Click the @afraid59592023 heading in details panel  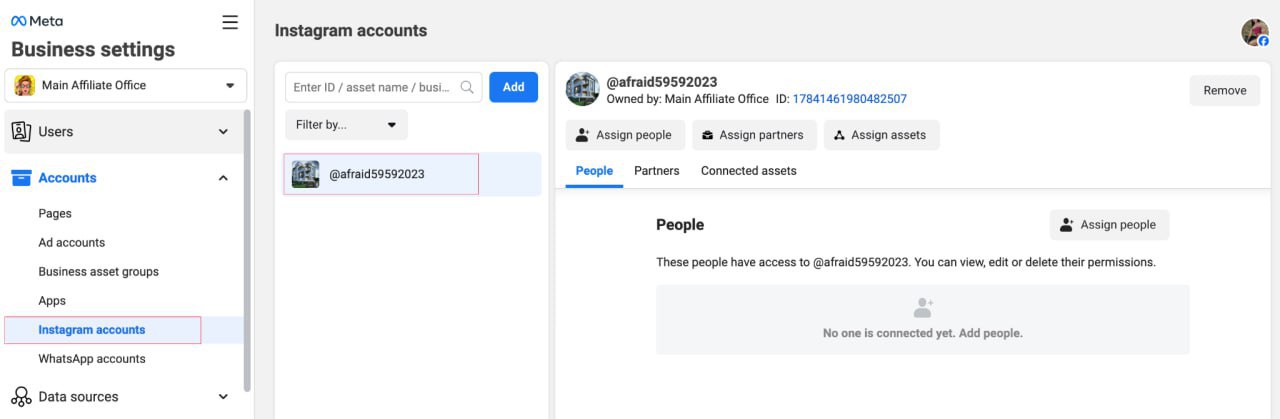tap(662, 82)
